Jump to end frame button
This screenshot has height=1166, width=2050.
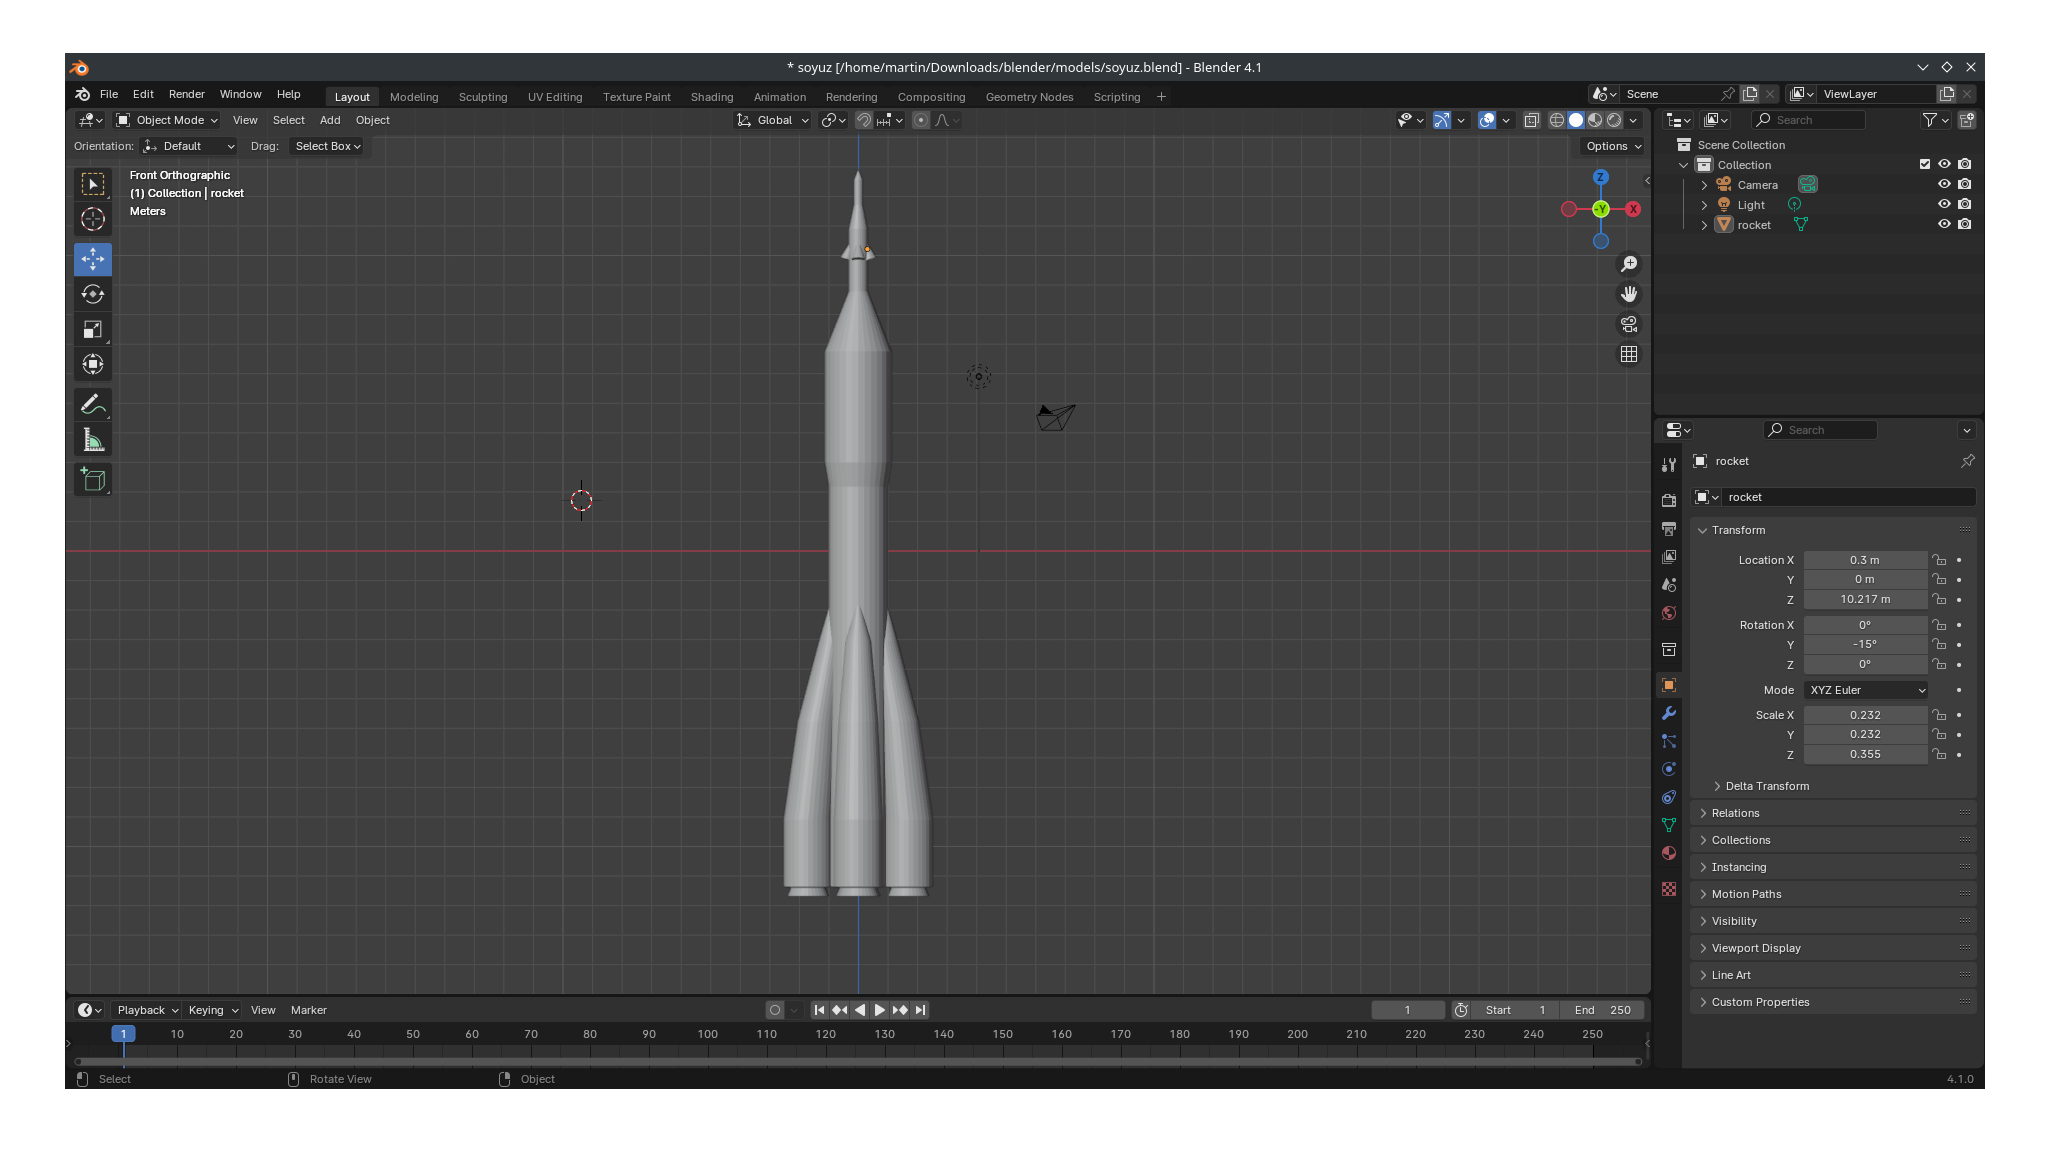point(921,1010)
